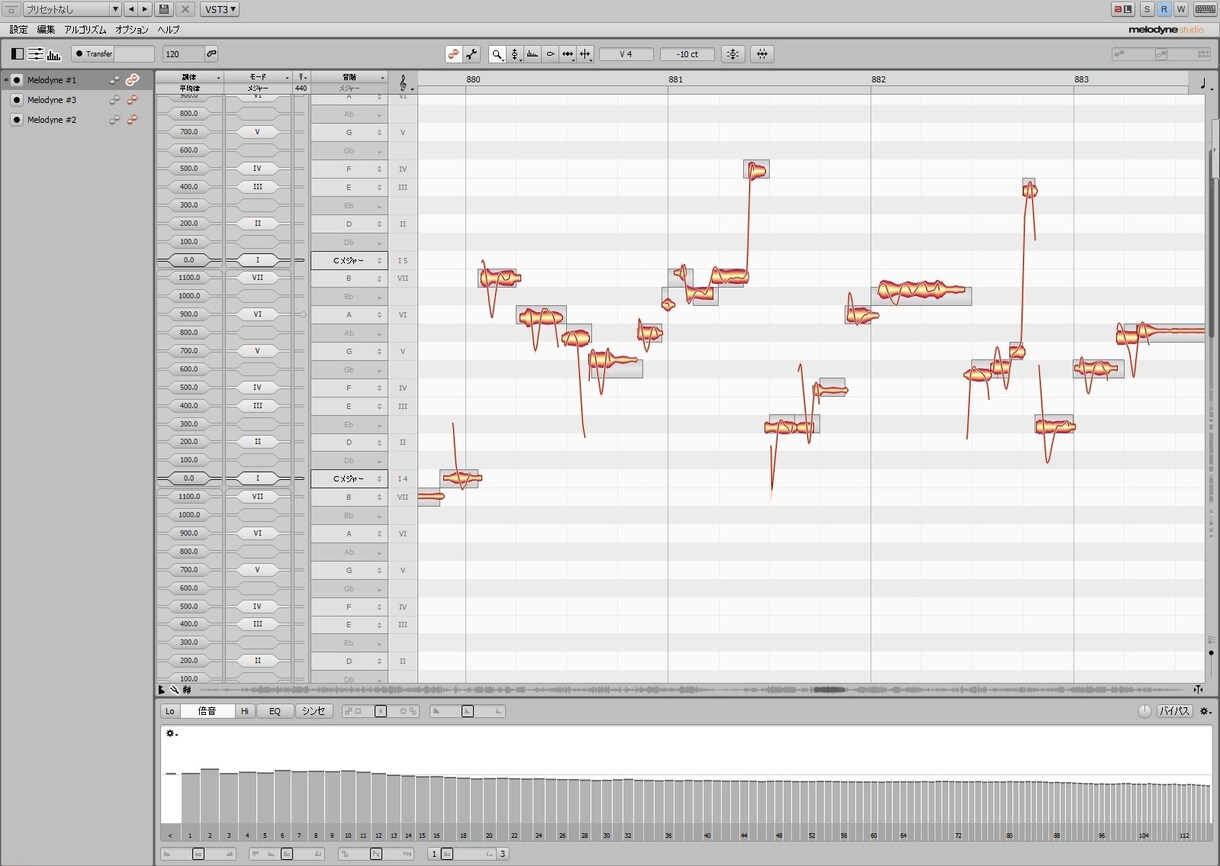Click the keyboard icon in title bar
The width and height of the screenshot is (1220, 866).
pyautogui.click(x=1203, y=9)
